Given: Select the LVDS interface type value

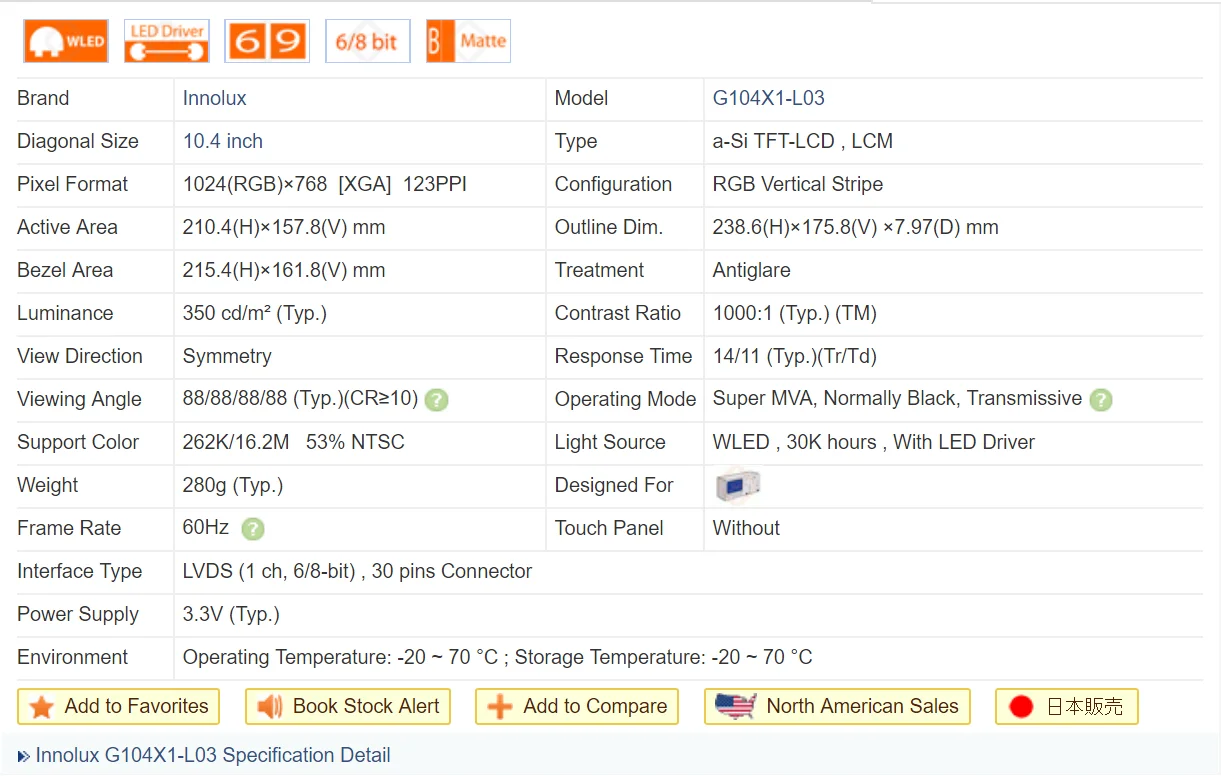Looking at the screenshot, I should (357, 571).
